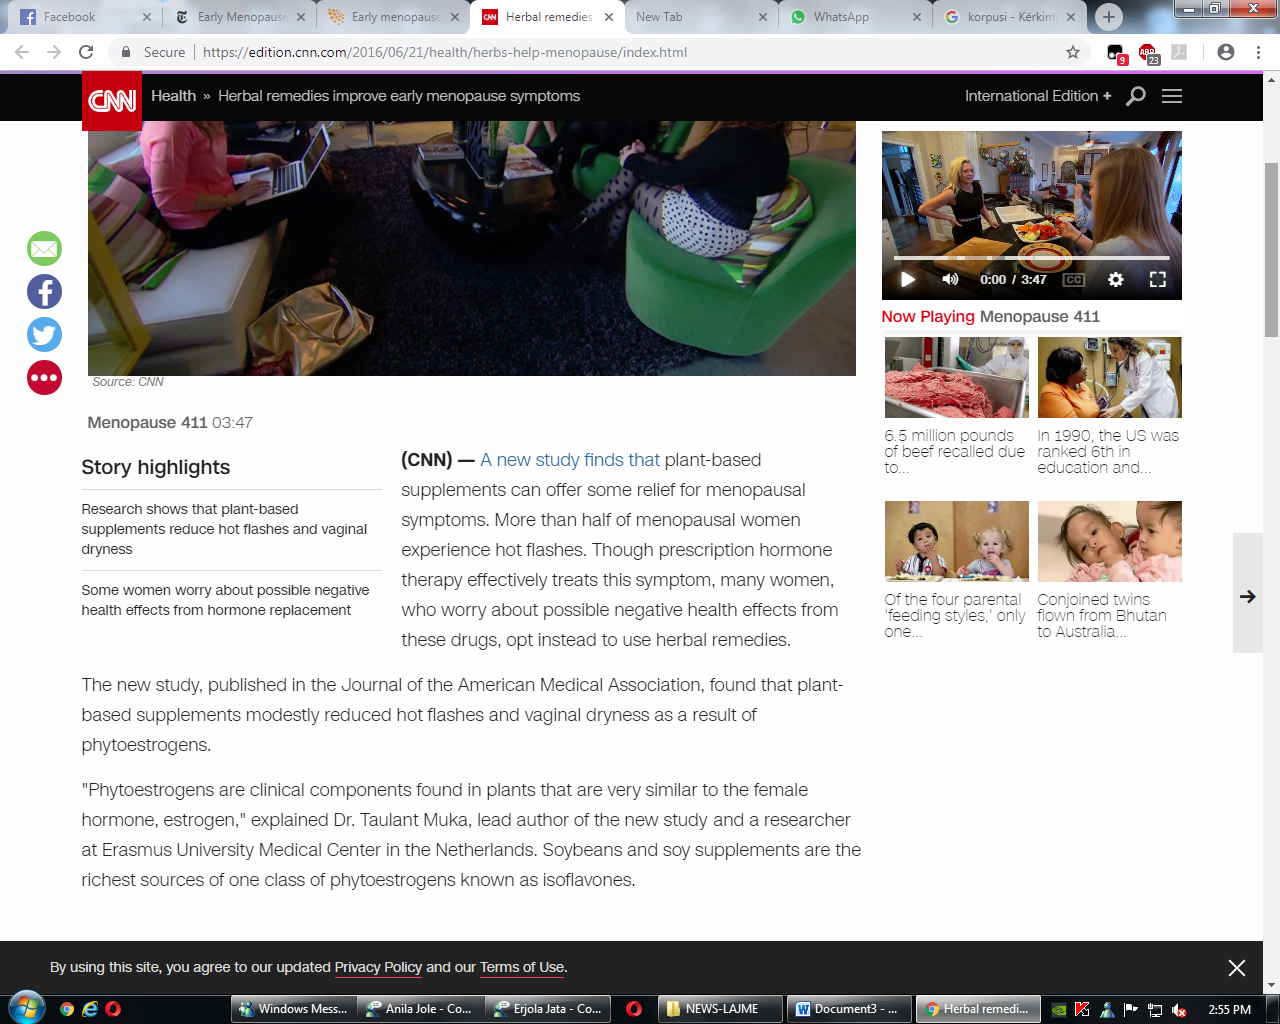Click the CNN logo
Viewport: 1280px width, 1024px height.
click(x=112, y=100)
